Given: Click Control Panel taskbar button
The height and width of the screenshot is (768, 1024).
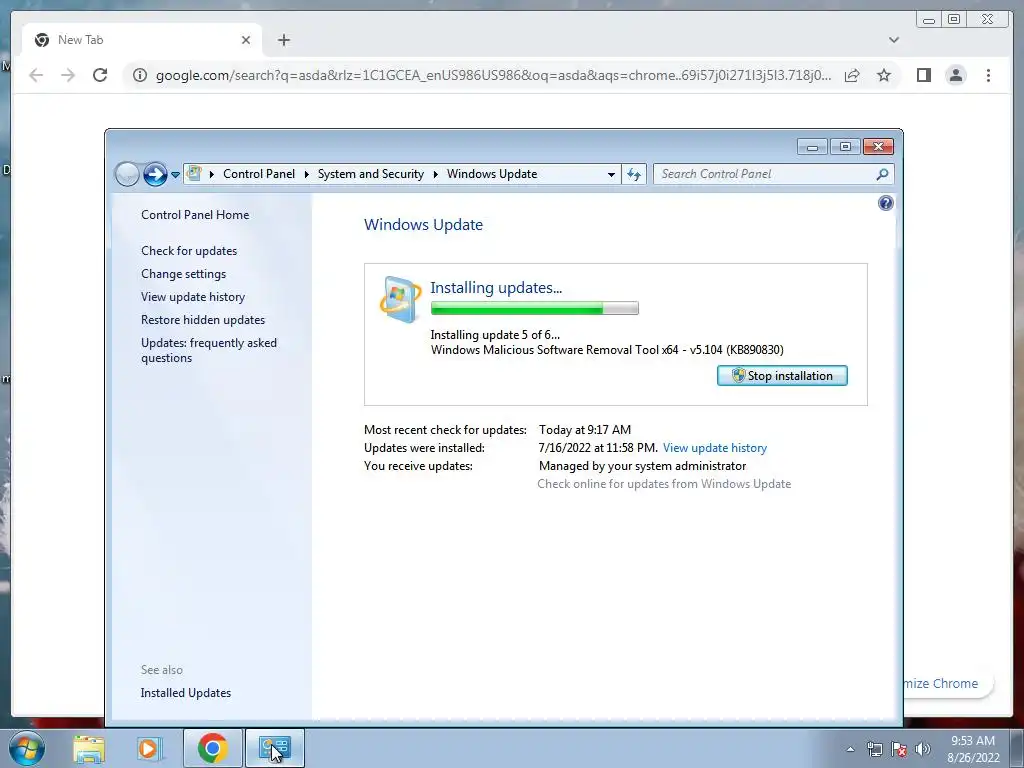Looking at the screenshot, I should click(x=275, y=748).
